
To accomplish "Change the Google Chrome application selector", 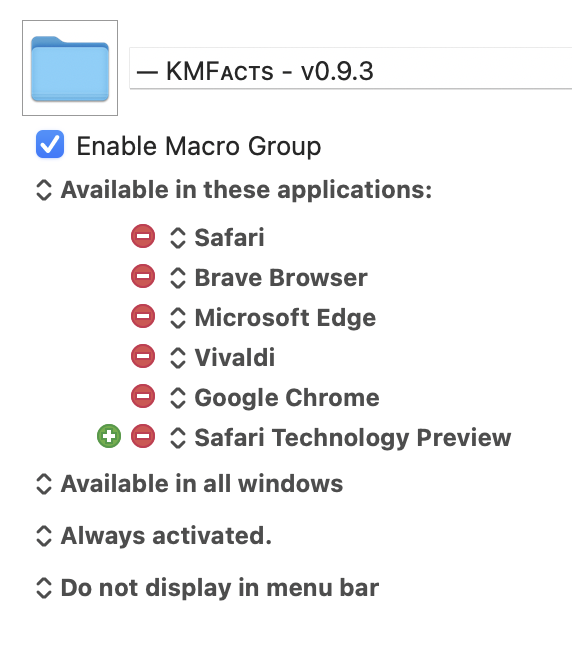I will 274,397.
